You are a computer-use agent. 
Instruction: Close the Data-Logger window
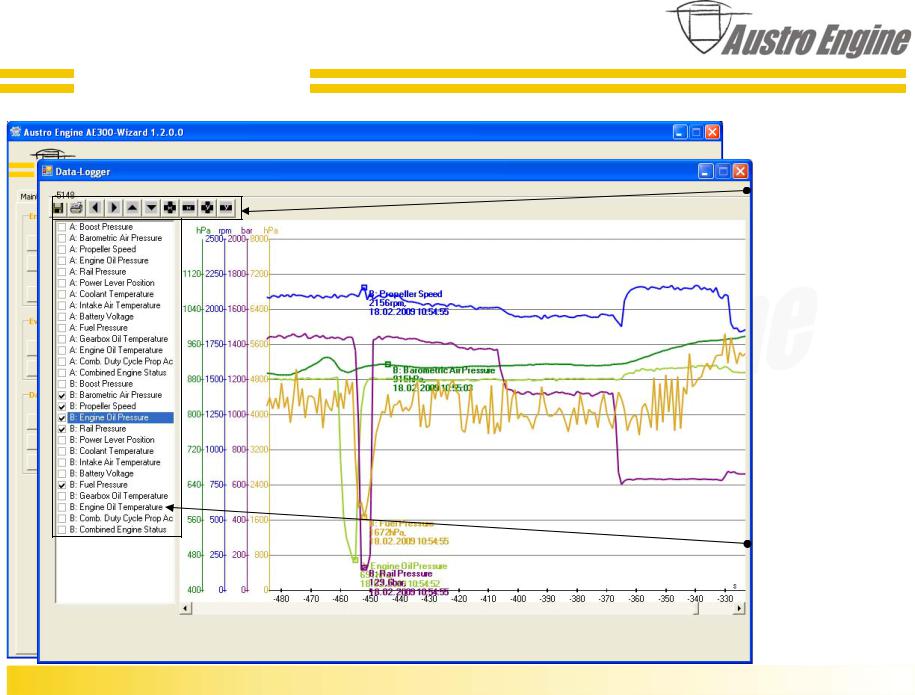pyautogui.click(x=740, y=171)
